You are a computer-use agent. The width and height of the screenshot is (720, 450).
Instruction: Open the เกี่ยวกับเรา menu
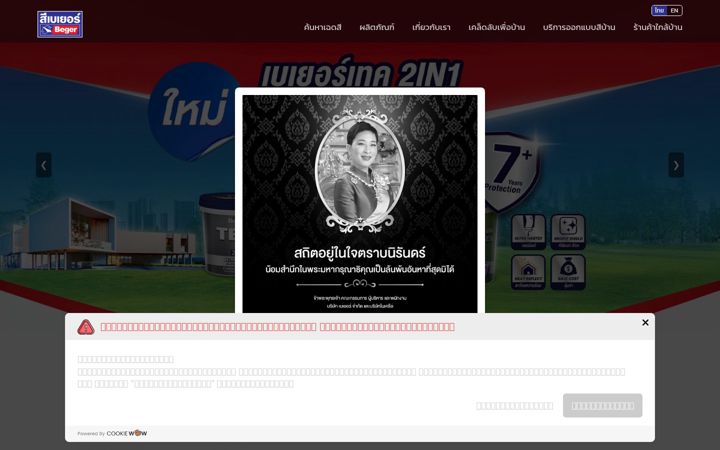pos(431,27)
